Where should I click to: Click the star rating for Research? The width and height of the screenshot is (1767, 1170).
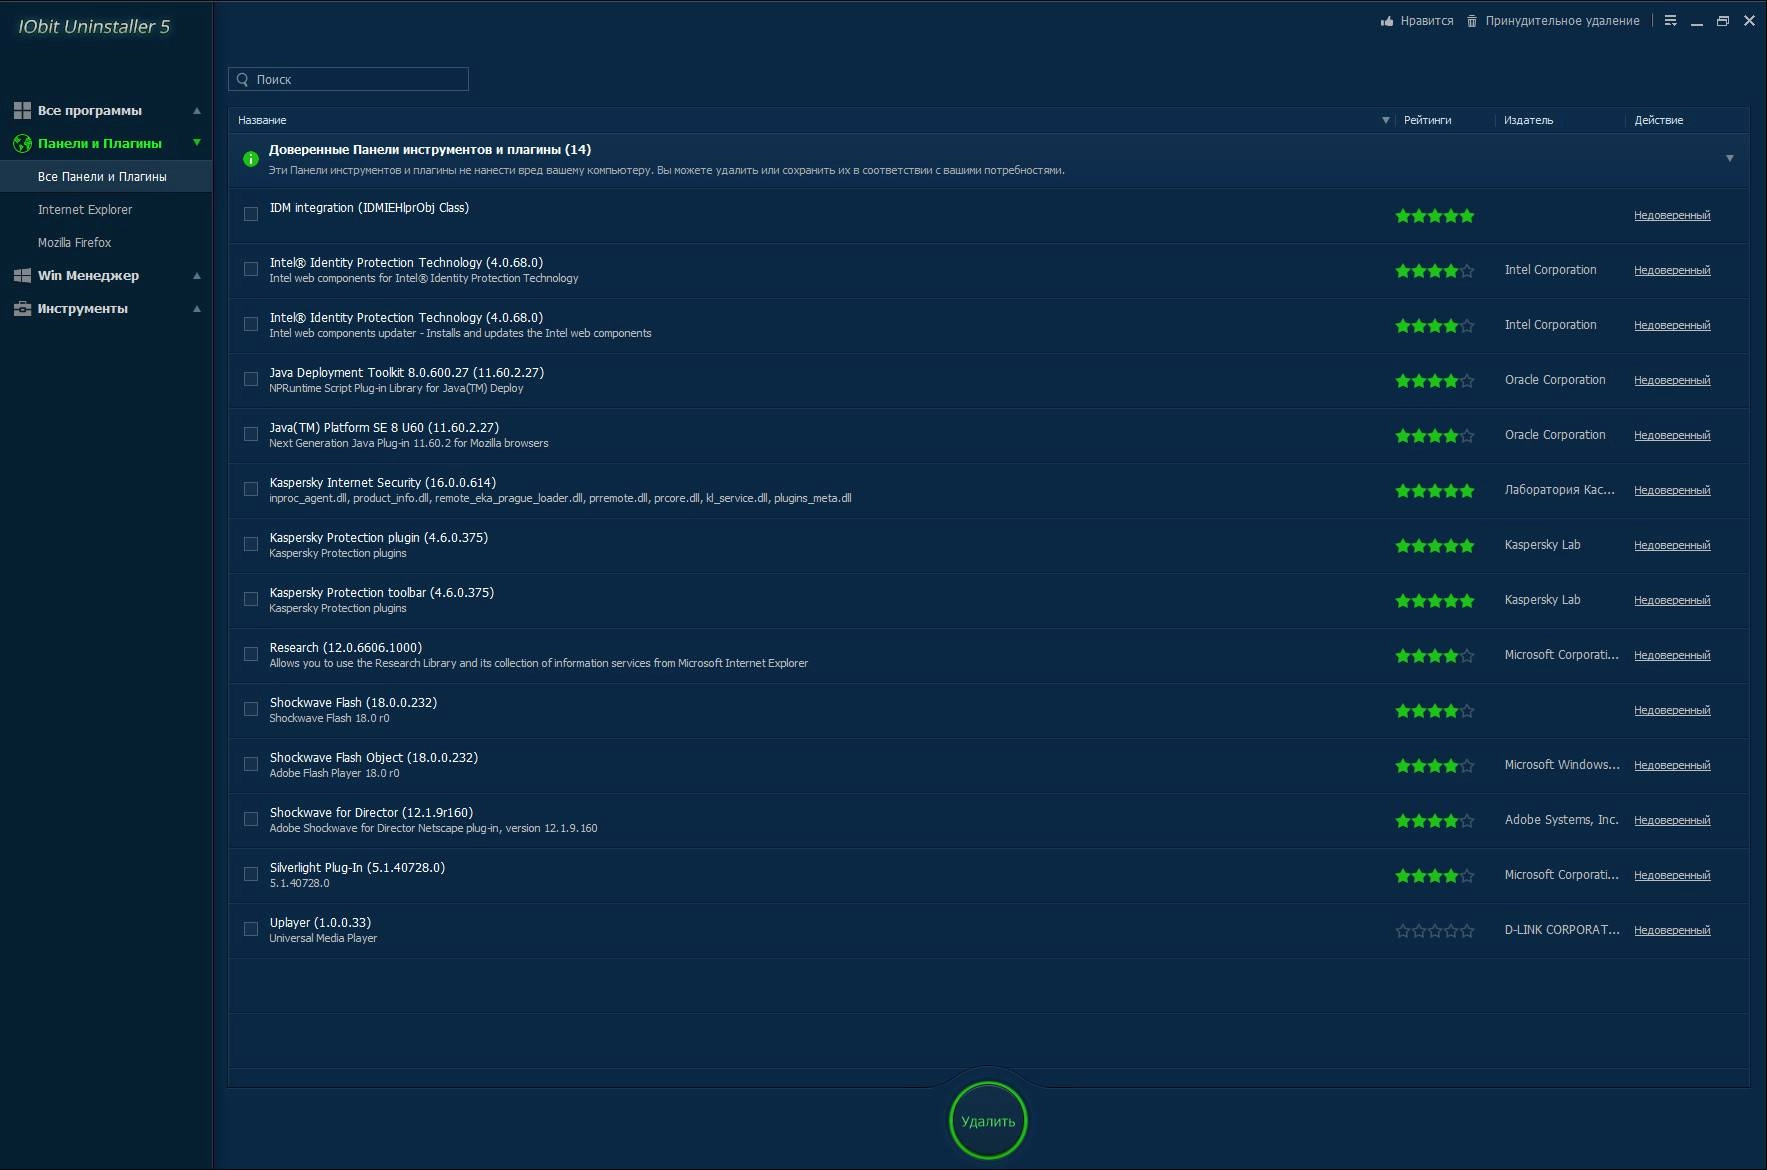1435,656
